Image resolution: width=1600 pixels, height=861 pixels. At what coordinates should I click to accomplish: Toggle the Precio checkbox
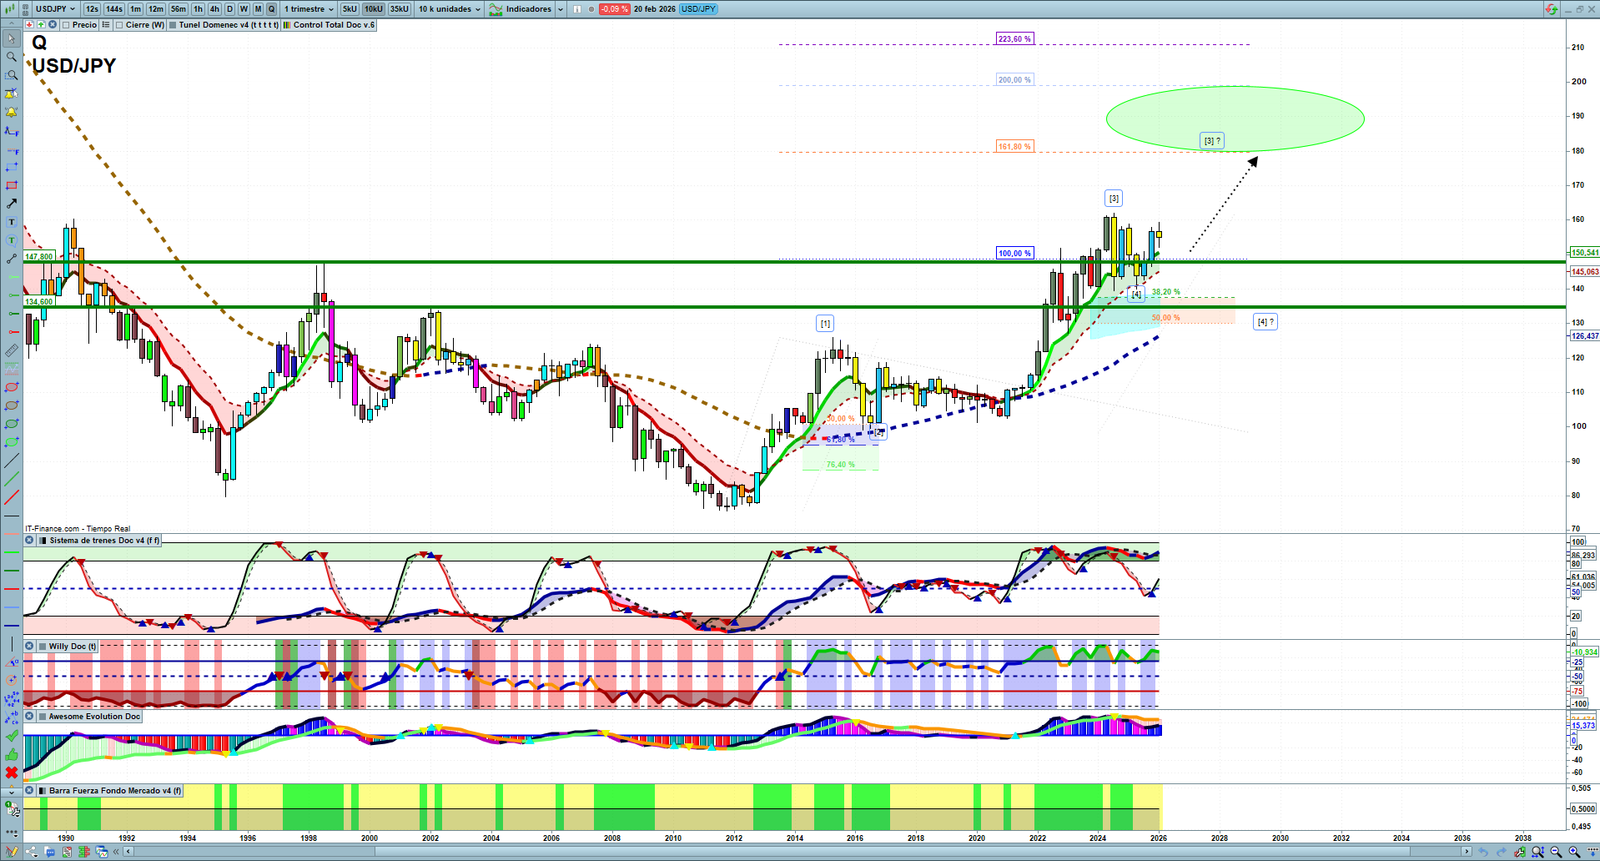(66, 25)
